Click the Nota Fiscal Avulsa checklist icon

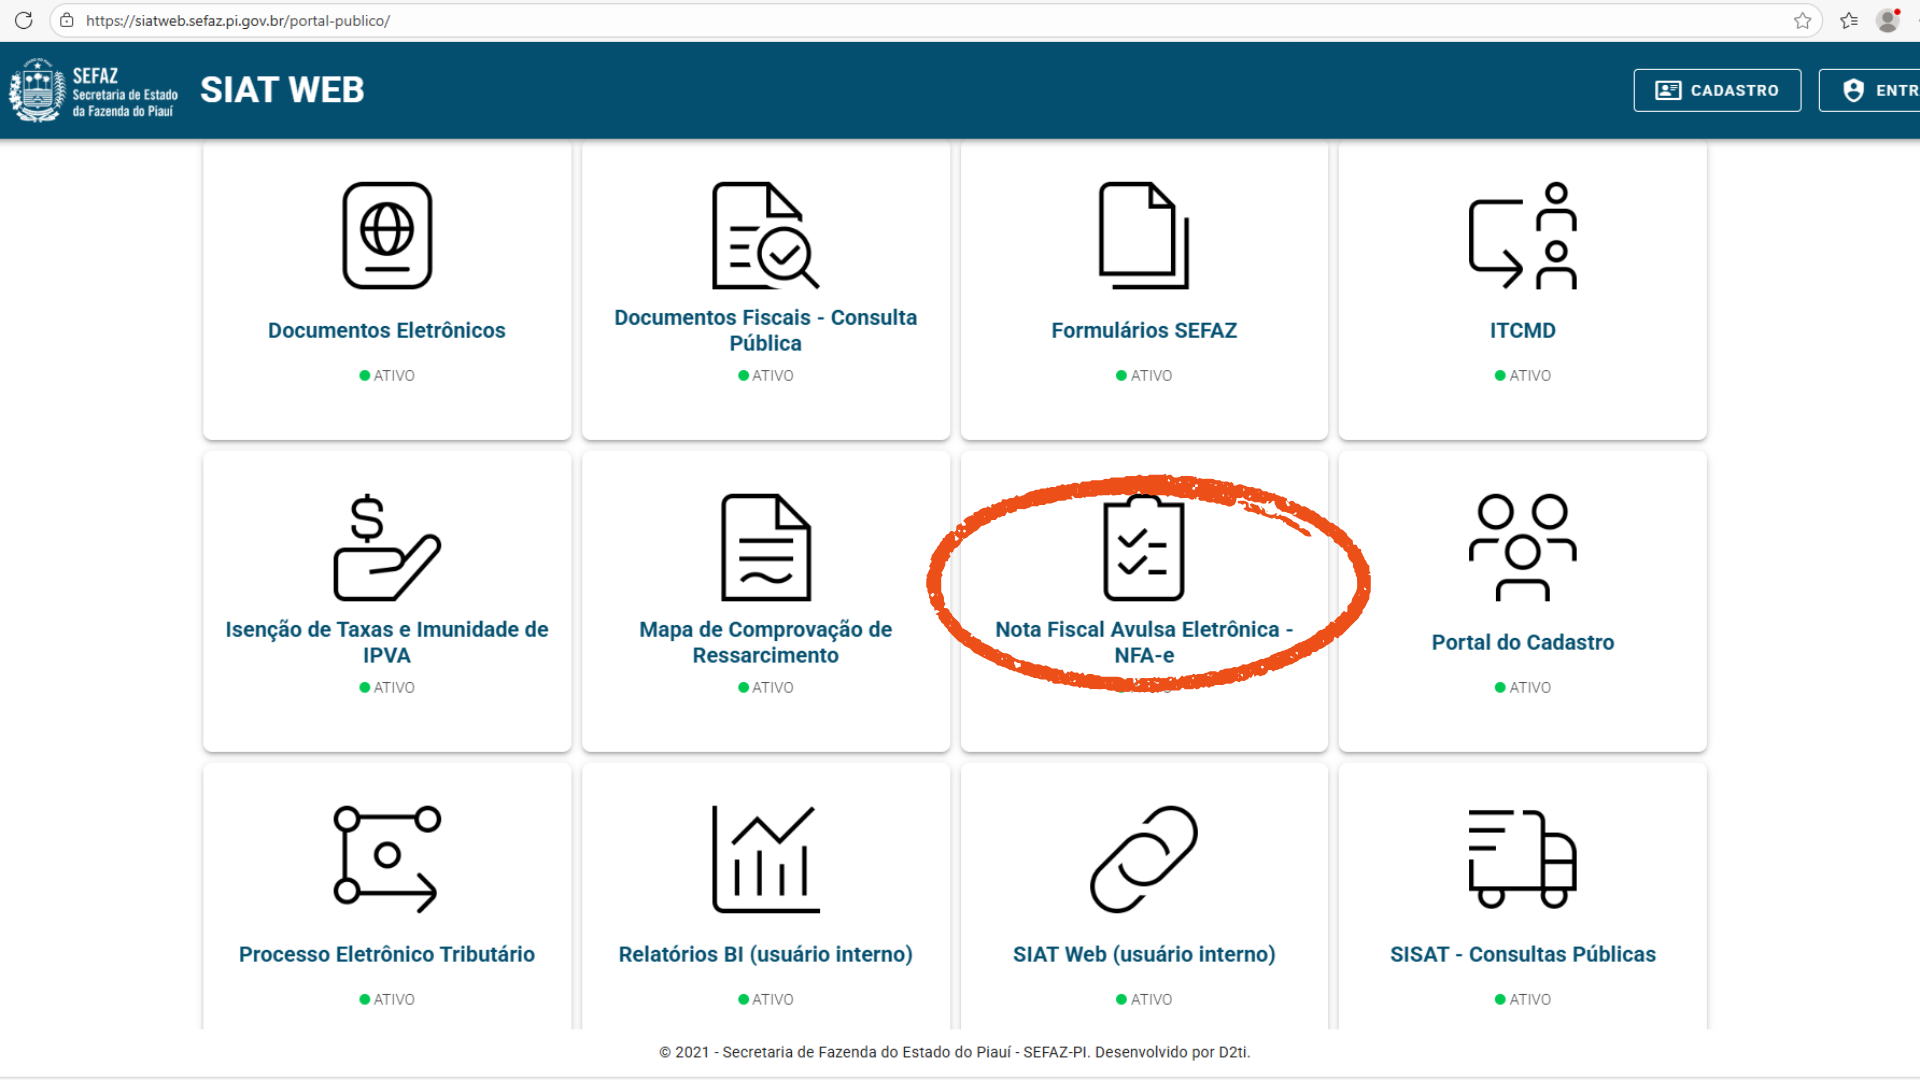coord(1144,548)
